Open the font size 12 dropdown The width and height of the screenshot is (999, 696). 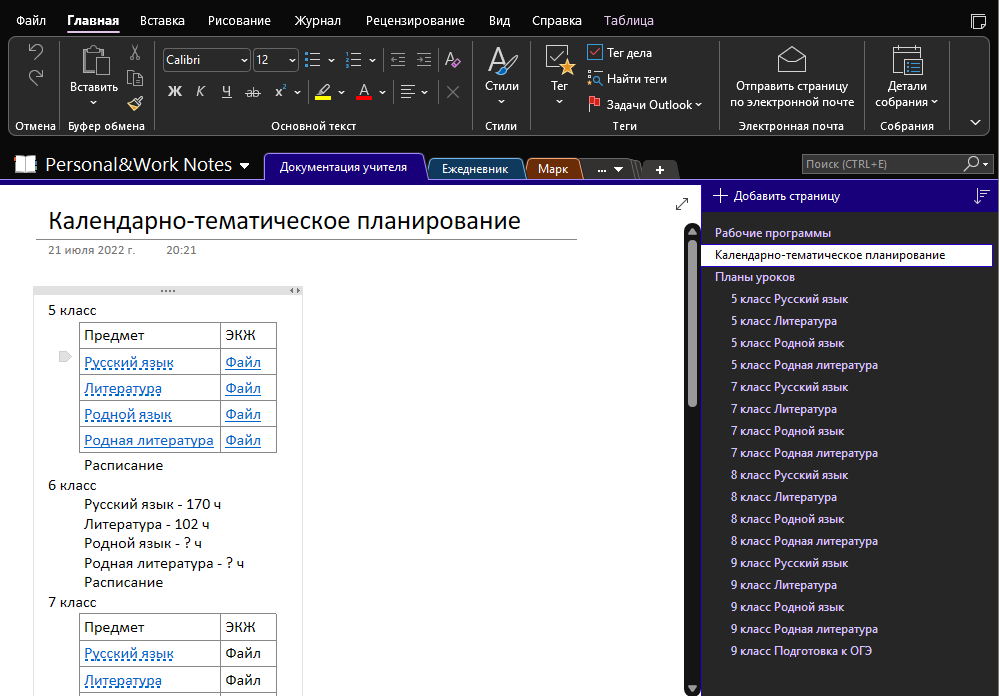(292, 61)
